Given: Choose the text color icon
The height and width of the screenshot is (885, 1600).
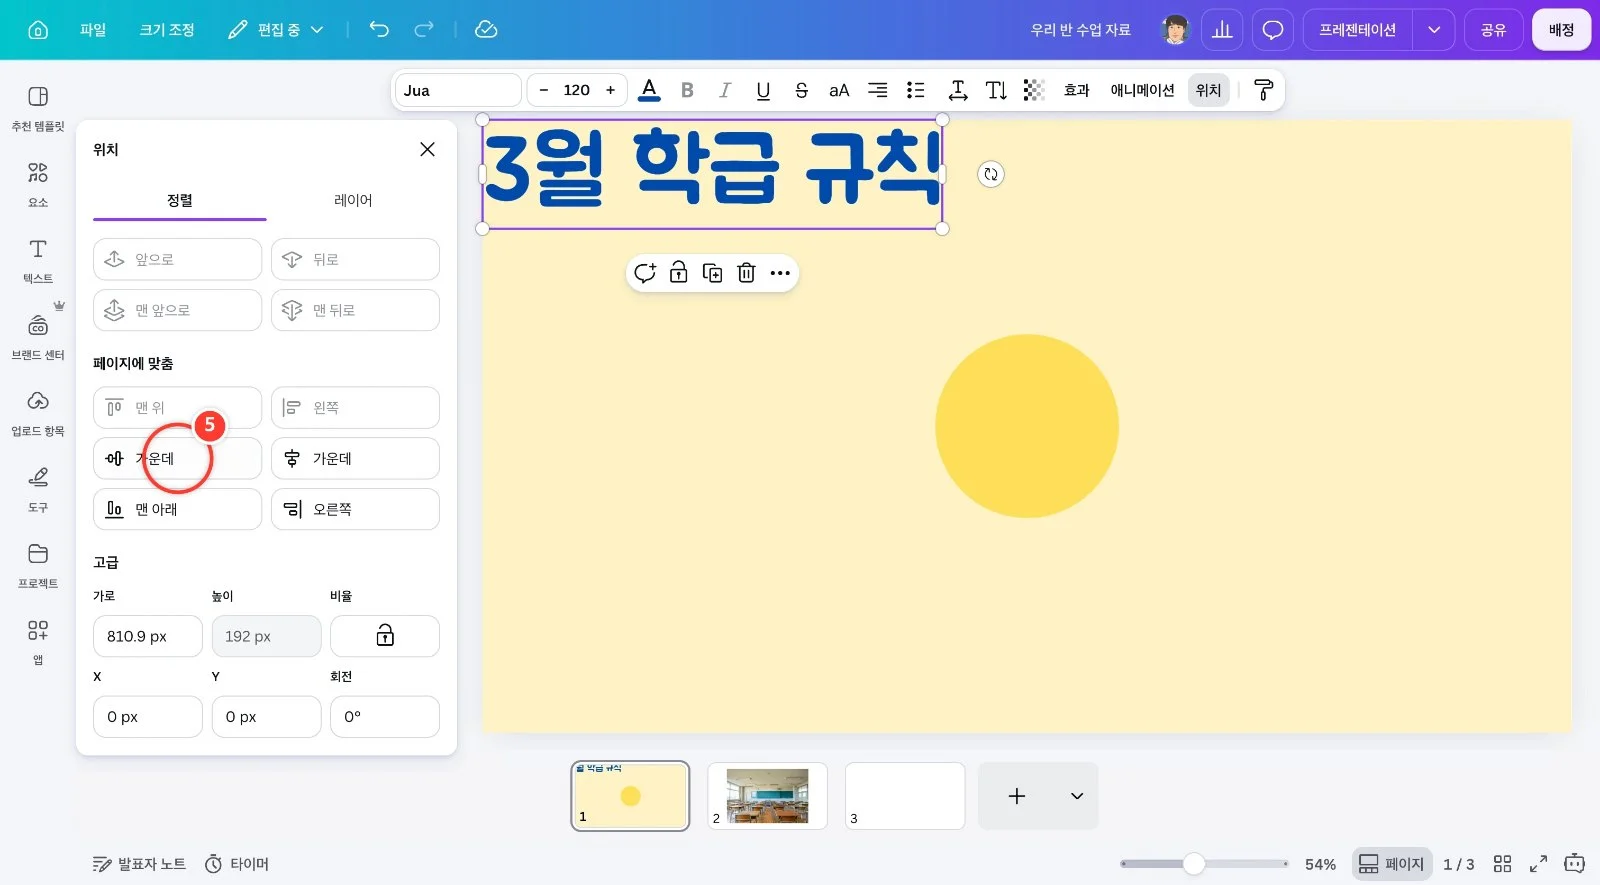Looking at the screenshot, I should click(649, 90).
